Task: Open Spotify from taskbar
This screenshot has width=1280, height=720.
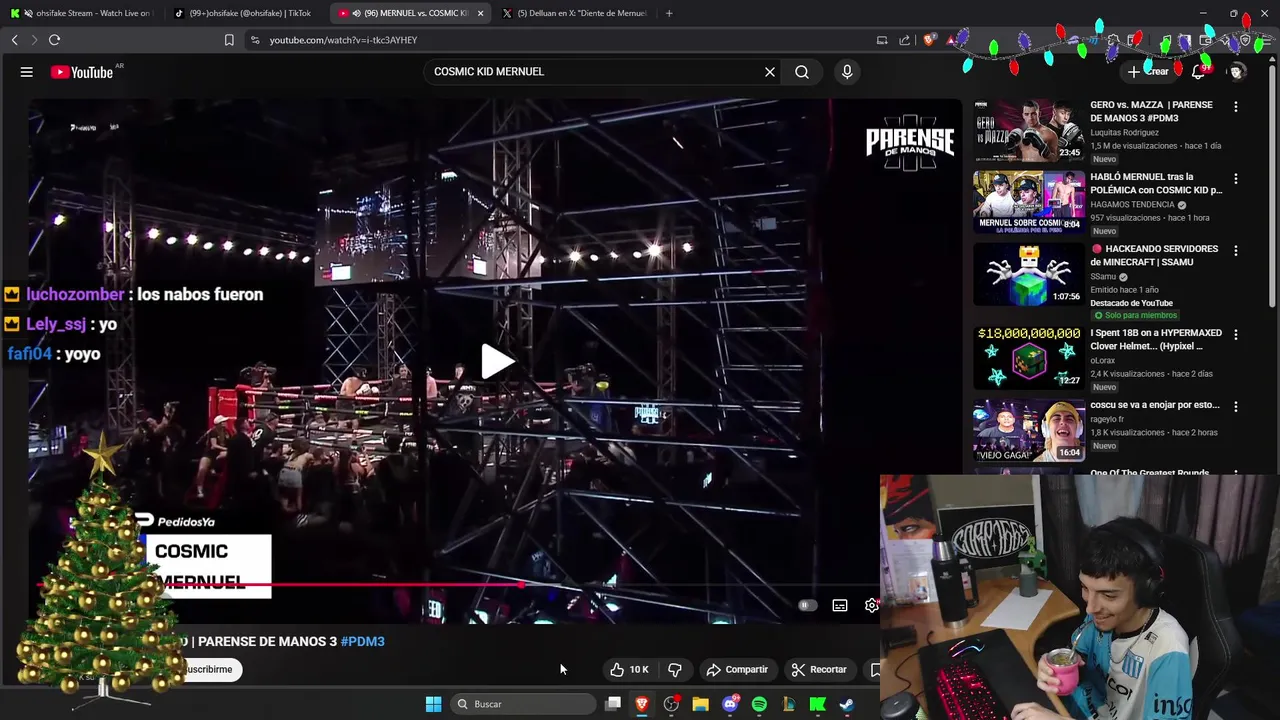Action: tap(759, 704)
